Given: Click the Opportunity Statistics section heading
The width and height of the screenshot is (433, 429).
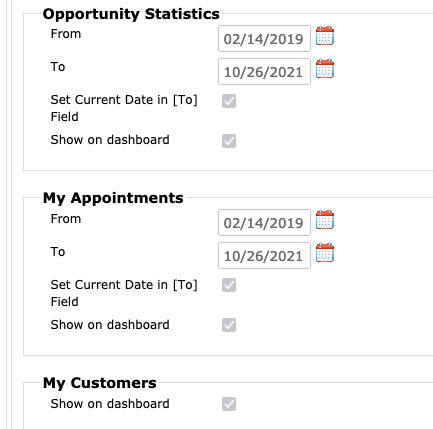Looking at the screenshot, I should (x=131, y=14).
